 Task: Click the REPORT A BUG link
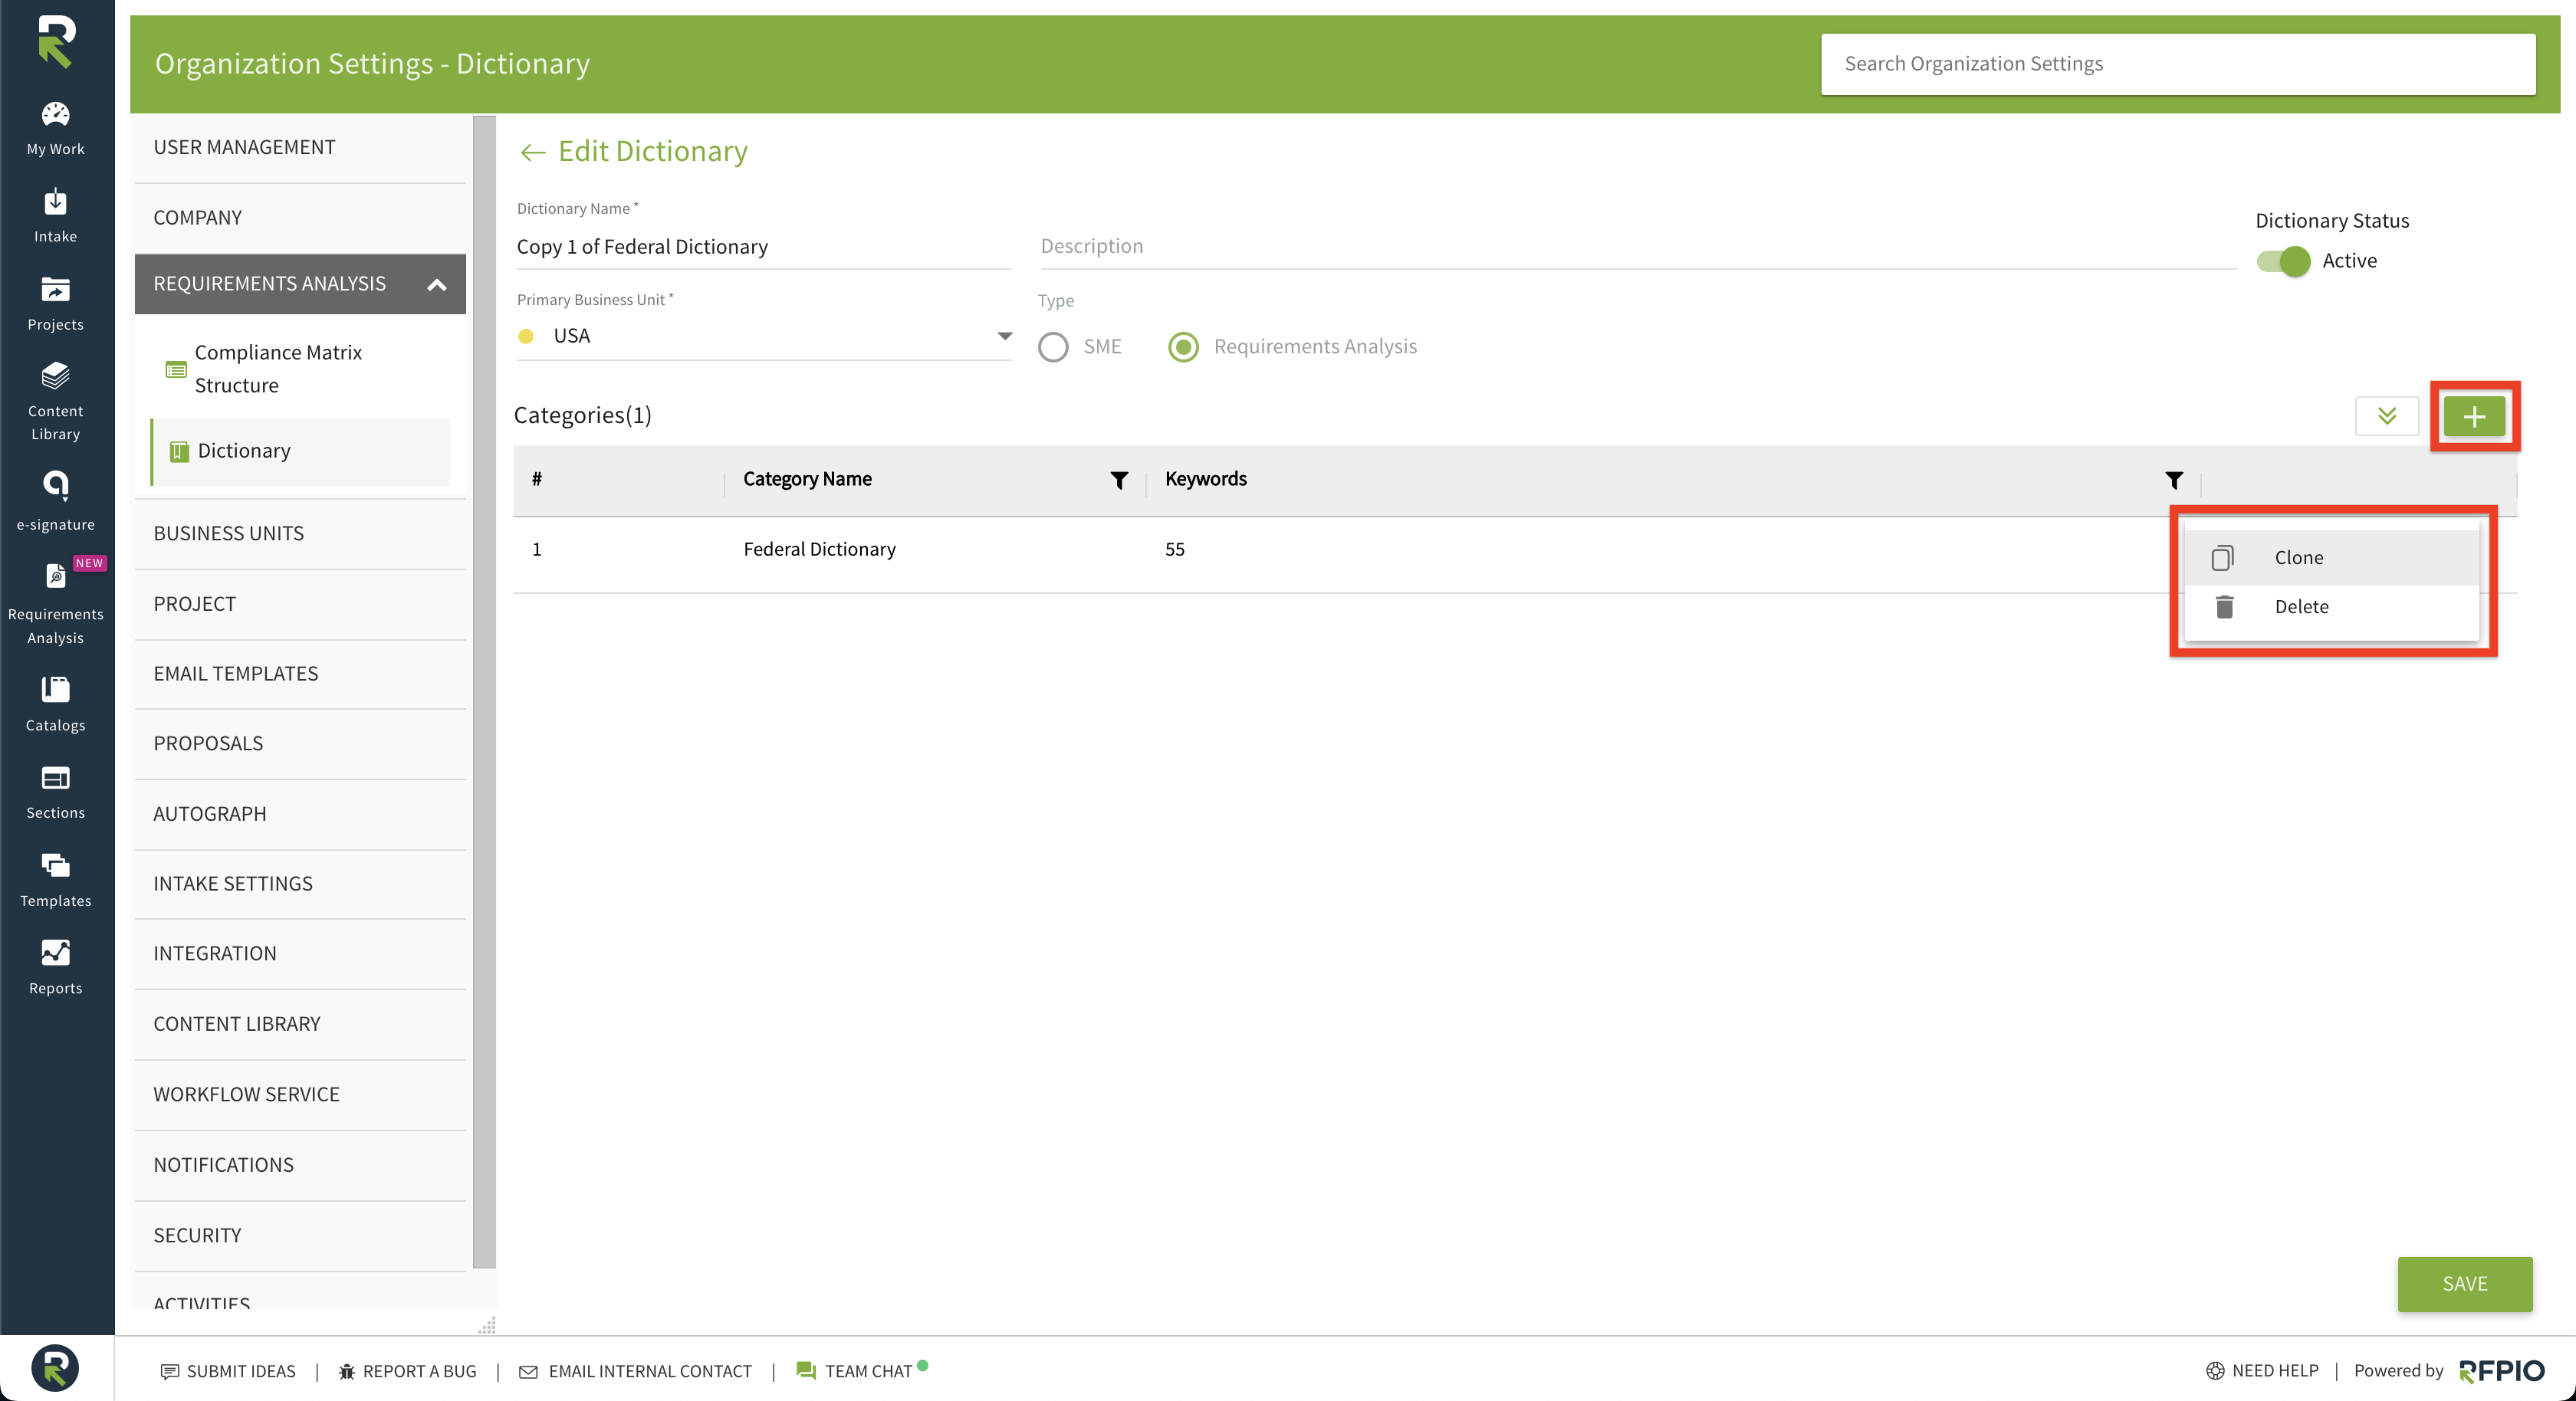pos(419,1371)
